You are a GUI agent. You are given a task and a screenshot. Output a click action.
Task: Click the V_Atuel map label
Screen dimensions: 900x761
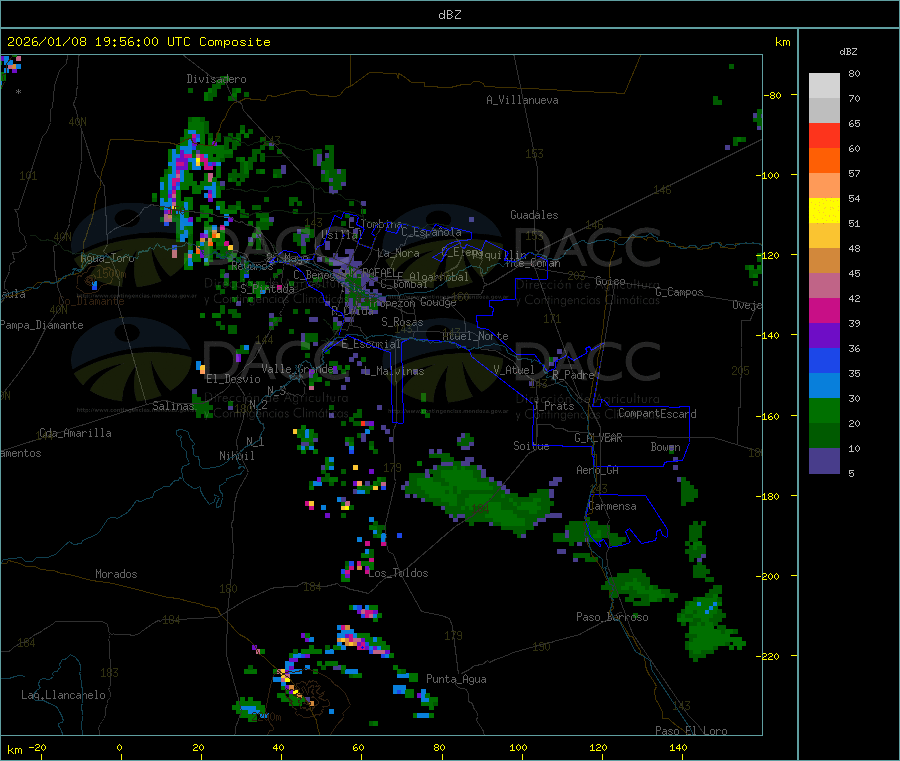point(514,370)
